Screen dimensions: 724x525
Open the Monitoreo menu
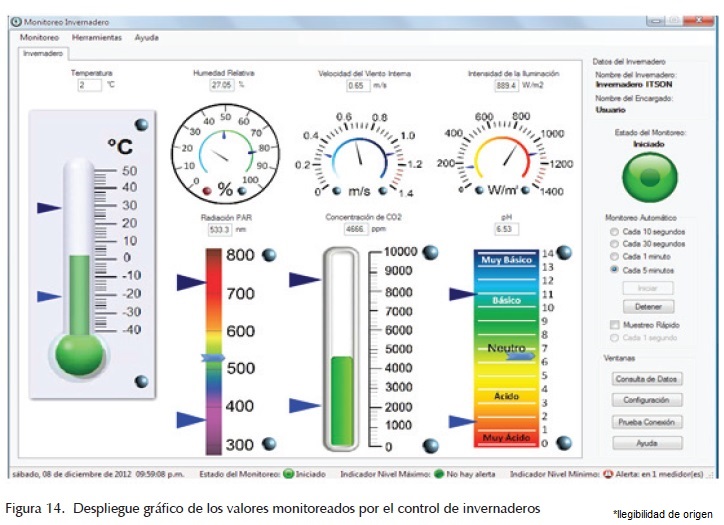pos(40,37)
